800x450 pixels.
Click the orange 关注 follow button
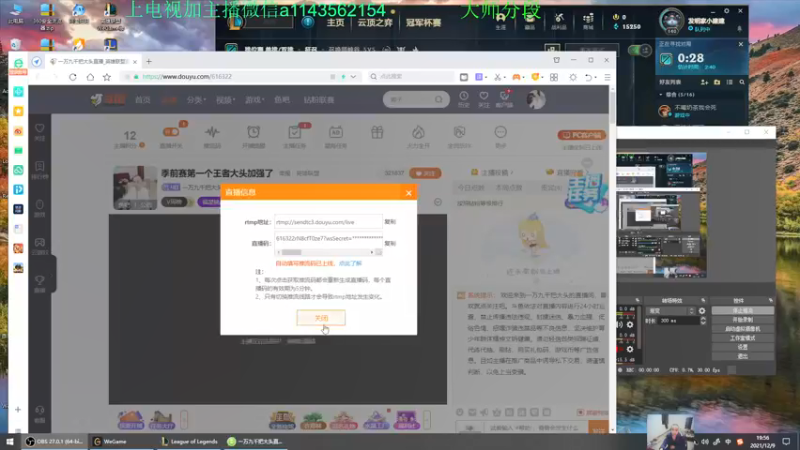click(x=425, y=173)
